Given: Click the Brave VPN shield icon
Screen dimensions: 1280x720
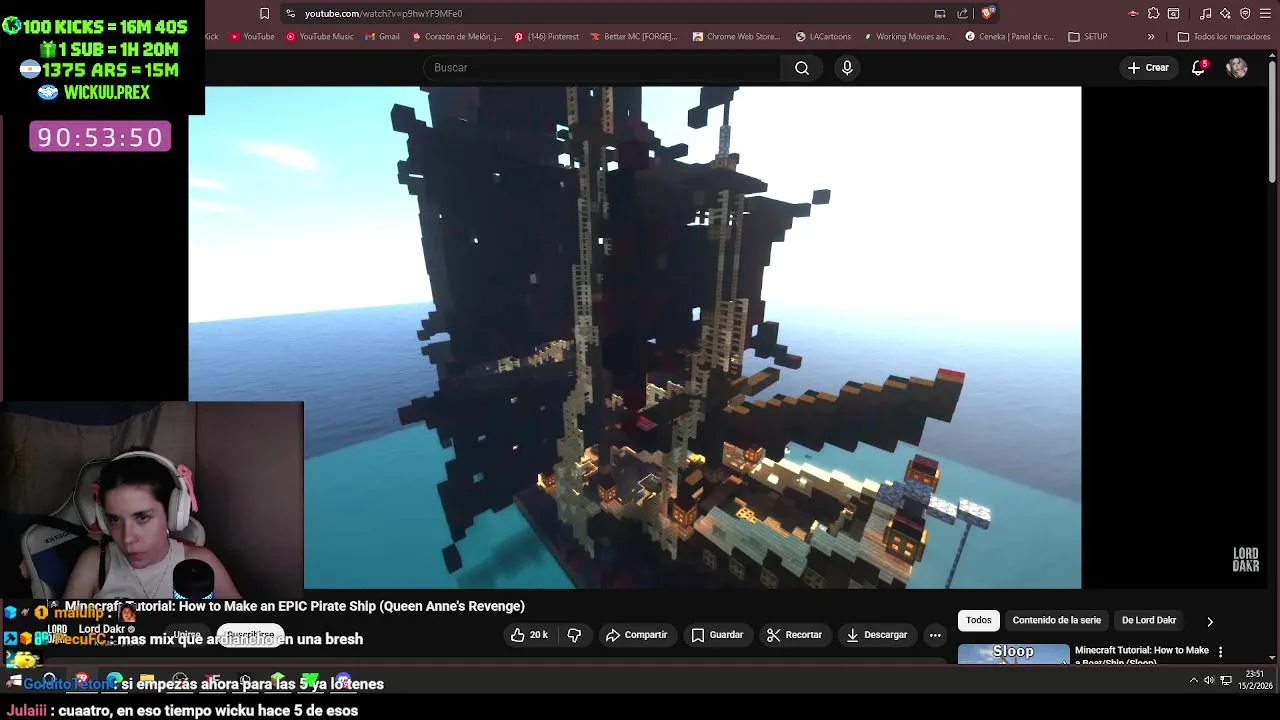Looking at the screenshot, I should tap(1245, 13).
